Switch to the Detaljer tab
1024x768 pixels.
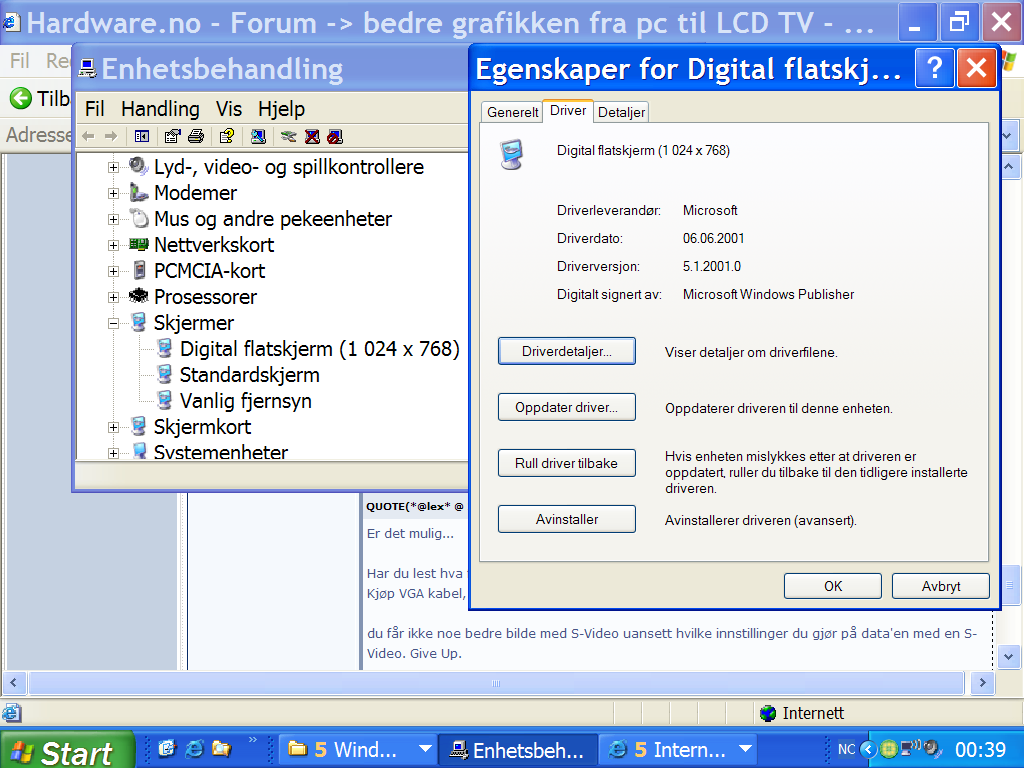tap(621, 112)
